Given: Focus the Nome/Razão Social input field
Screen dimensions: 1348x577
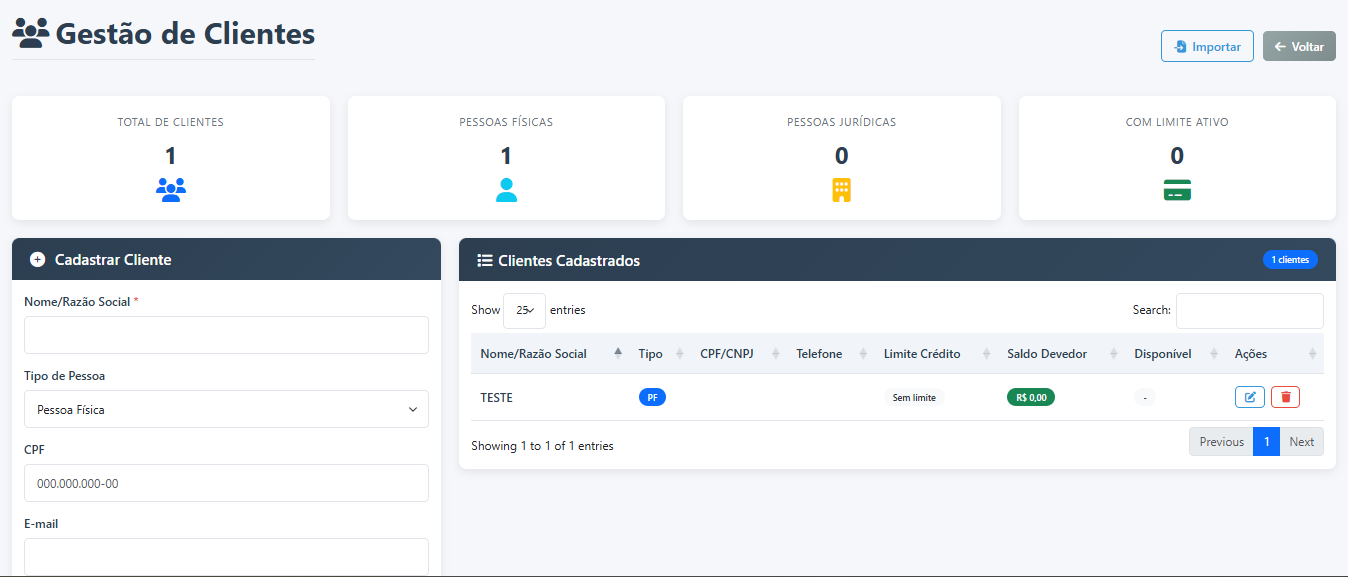Looking at the screenshot, I should [x=226, y=335].
